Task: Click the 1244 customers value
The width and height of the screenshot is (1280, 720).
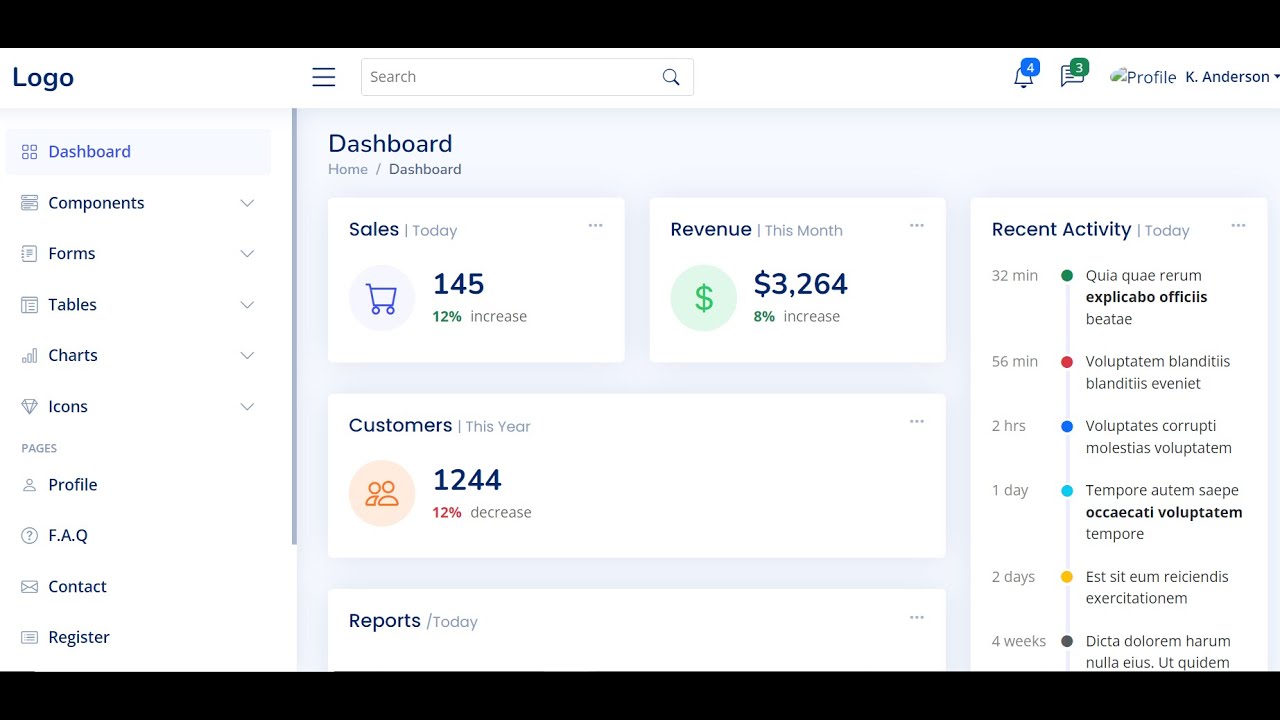Action: [x=467, y=480]
